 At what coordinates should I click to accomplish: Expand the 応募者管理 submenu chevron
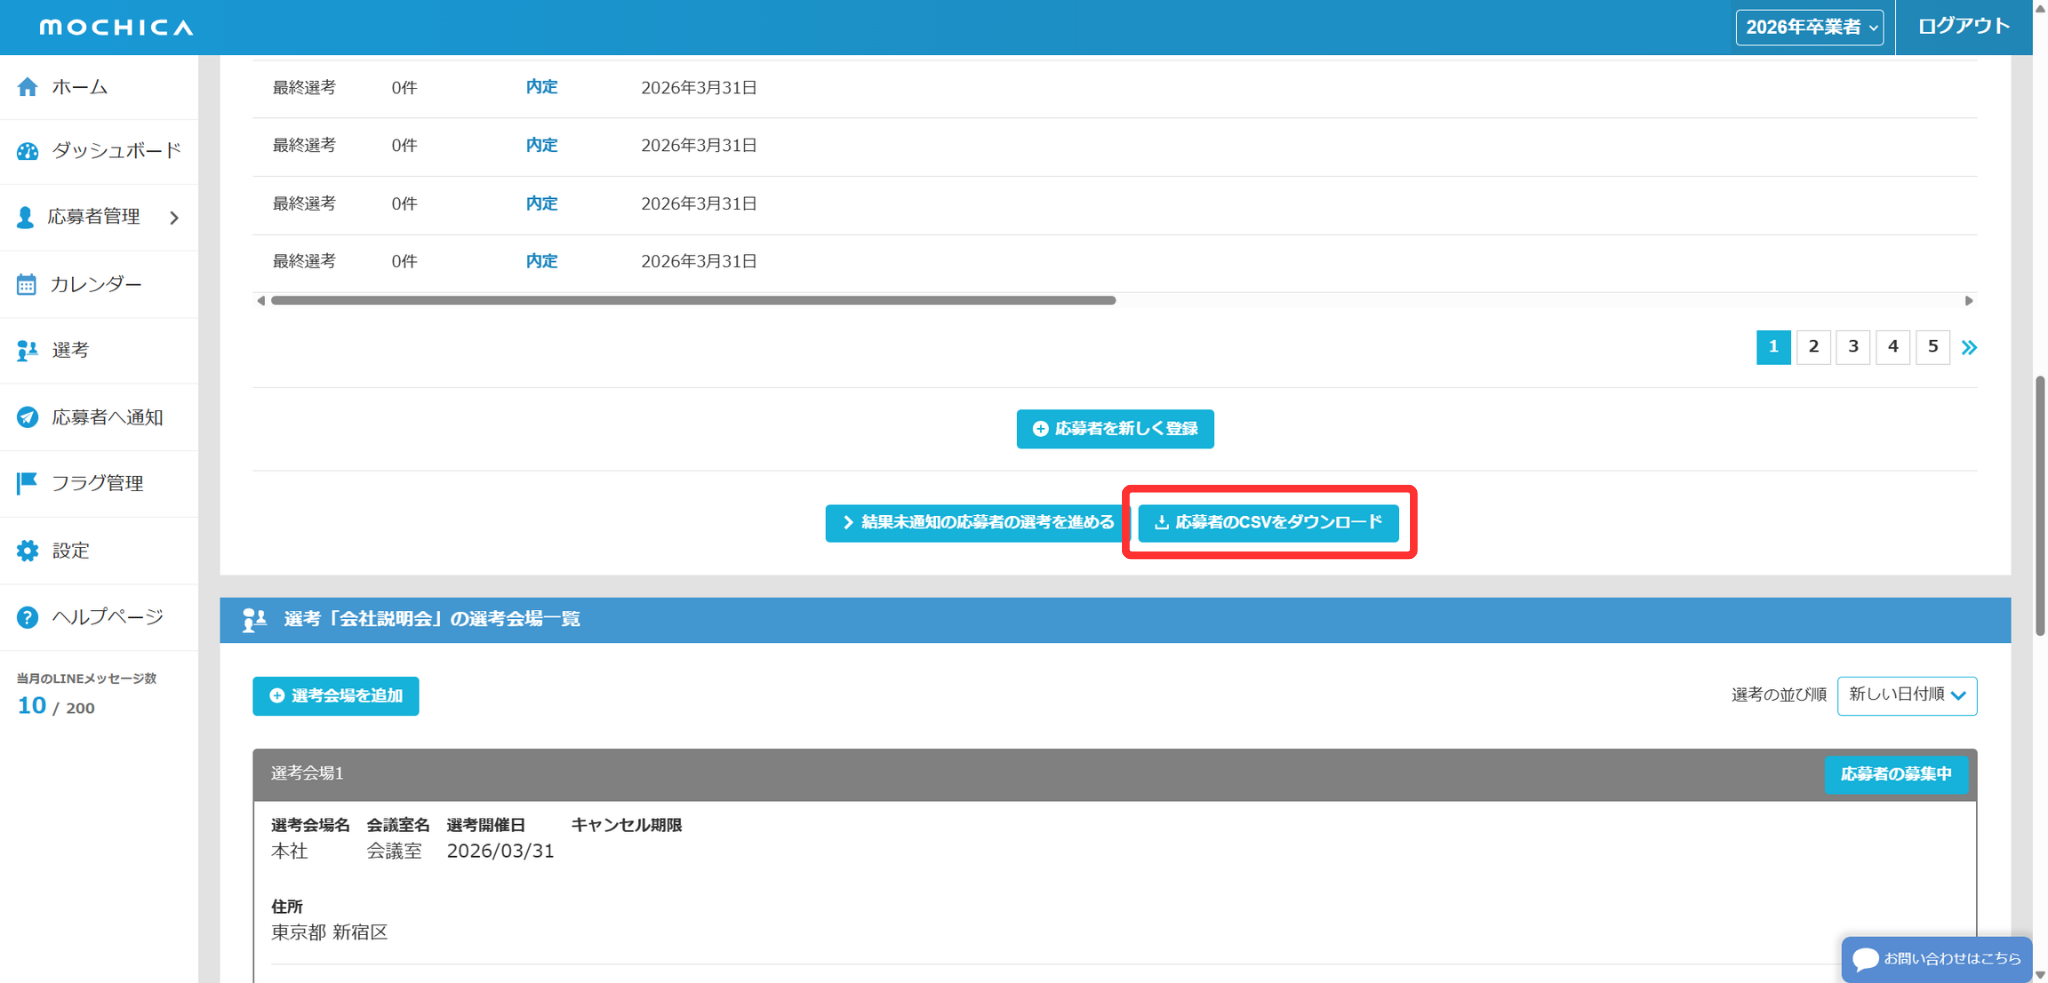pyautogui.click(x=174, y=217)
